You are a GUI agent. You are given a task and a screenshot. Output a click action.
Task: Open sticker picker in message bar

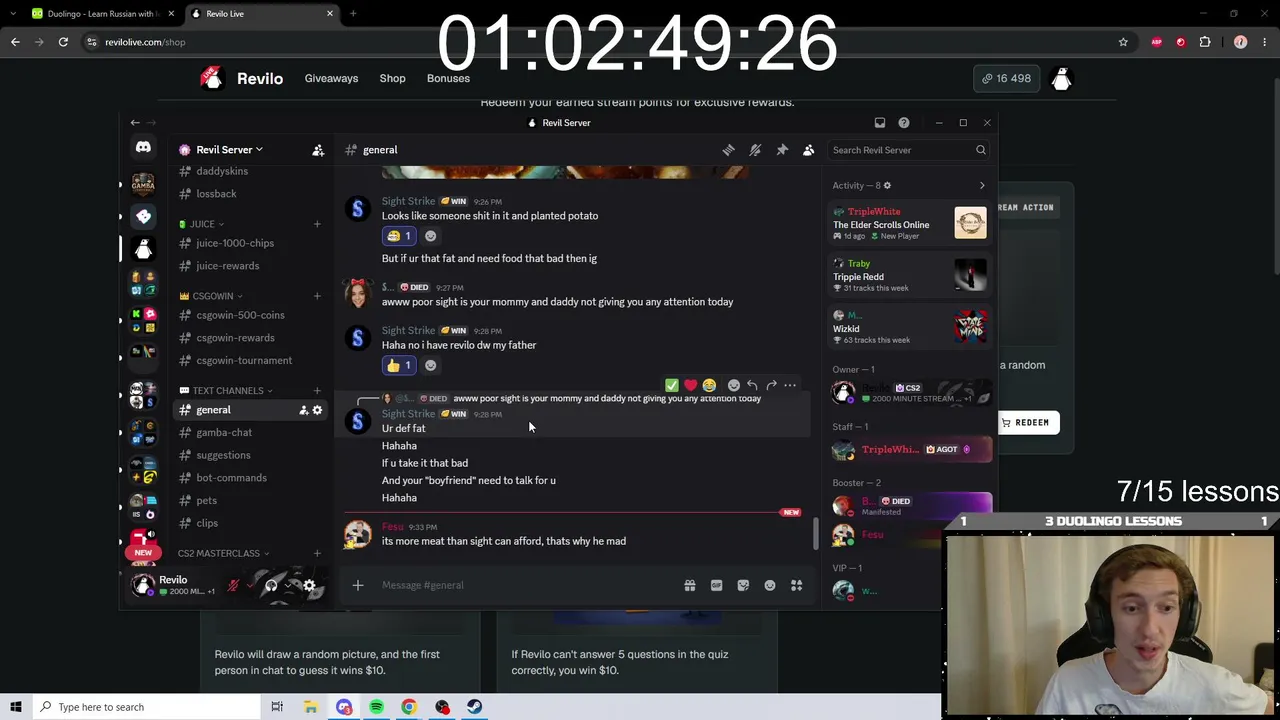point(743,585)
